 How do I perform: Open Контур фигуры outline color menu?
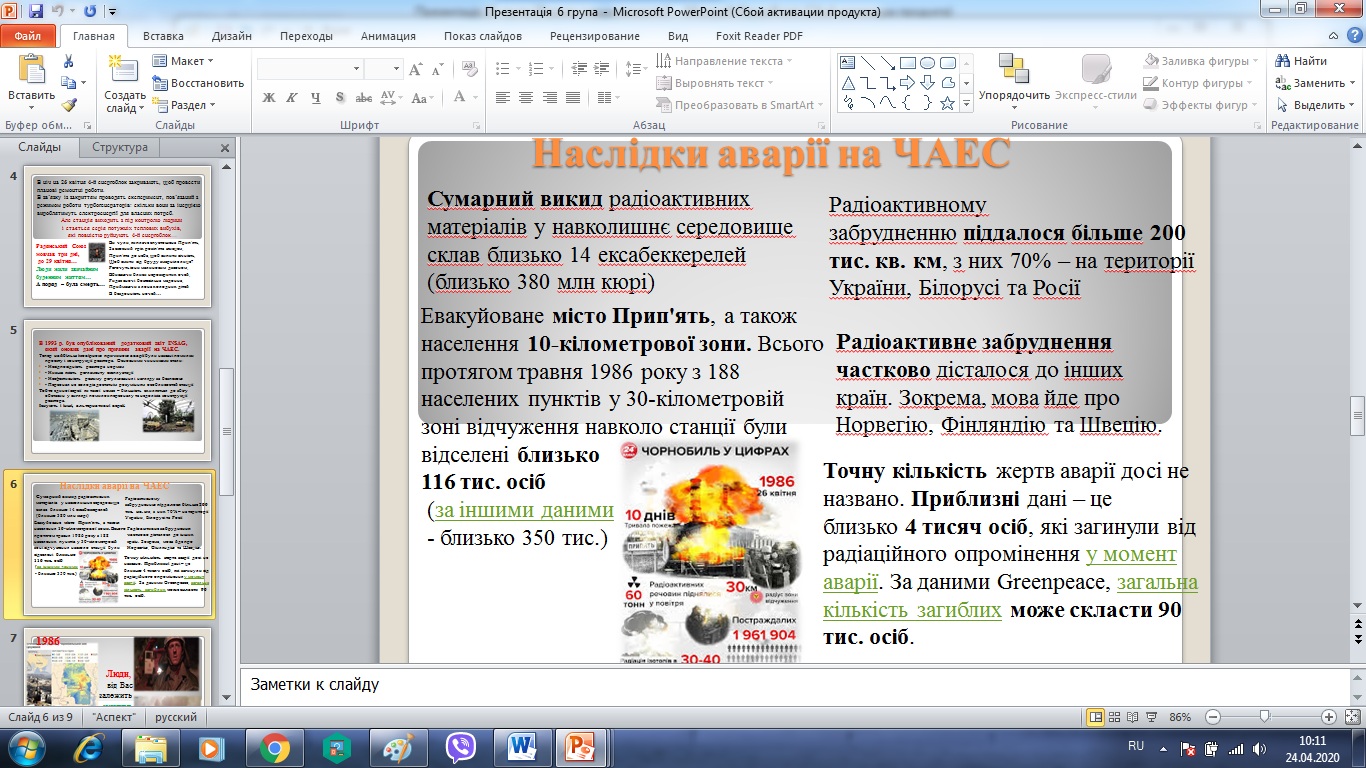(1196, 83)
